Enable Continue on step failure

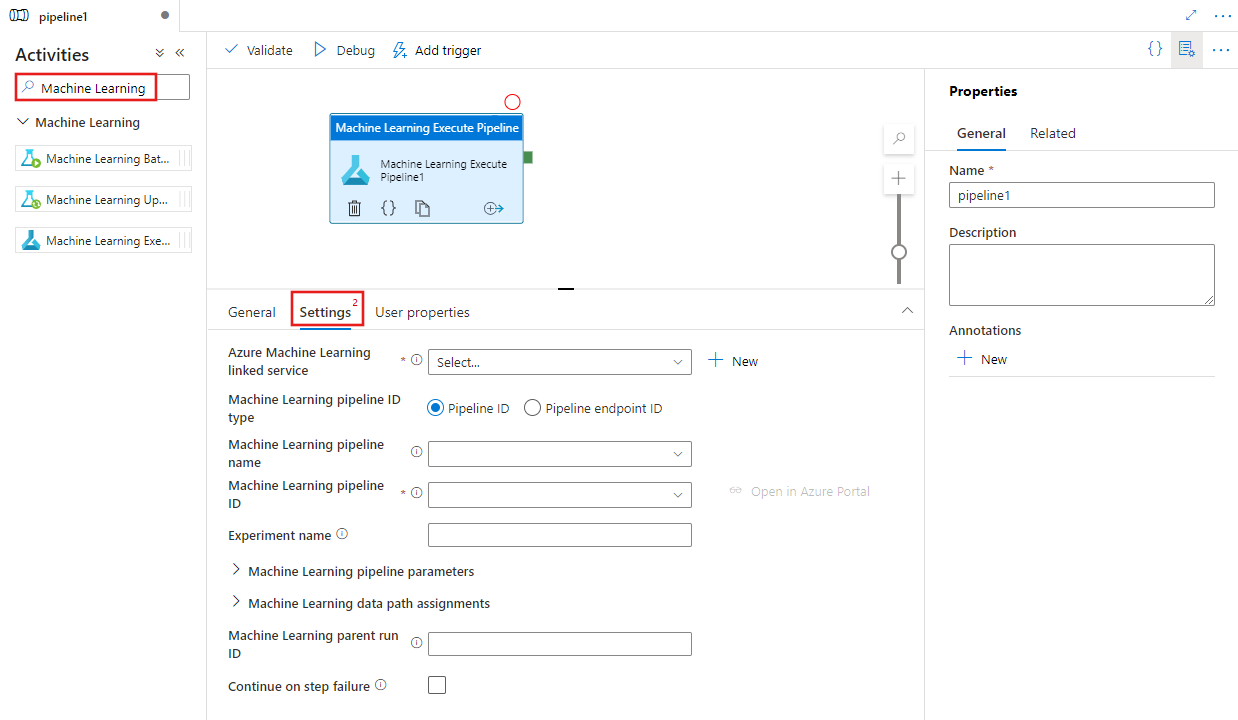(437, 685)
